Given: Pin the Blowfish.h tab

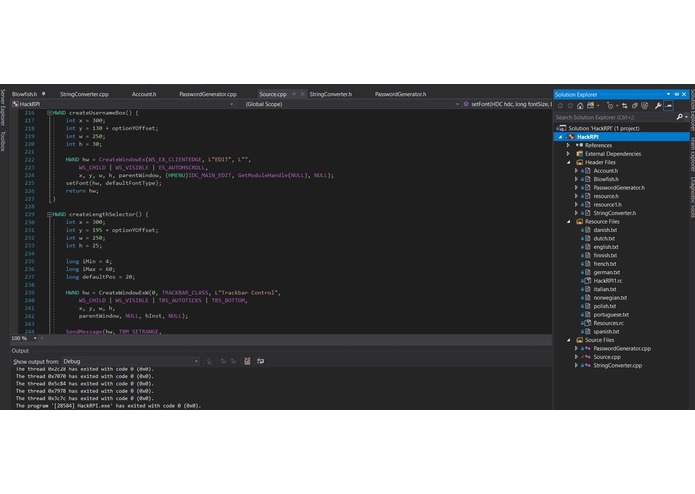Looking at the screenshot, I should (x=43, y=94).
